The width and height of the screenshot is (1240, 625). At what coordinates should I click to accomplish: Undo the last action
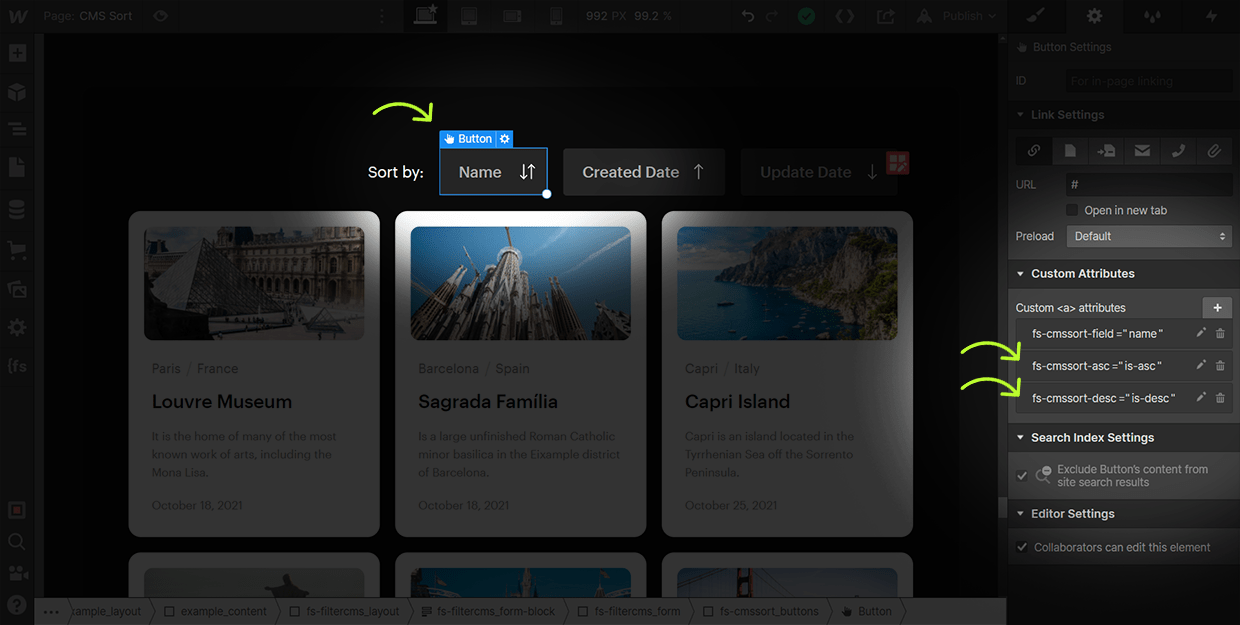click(x=748, y=16)
